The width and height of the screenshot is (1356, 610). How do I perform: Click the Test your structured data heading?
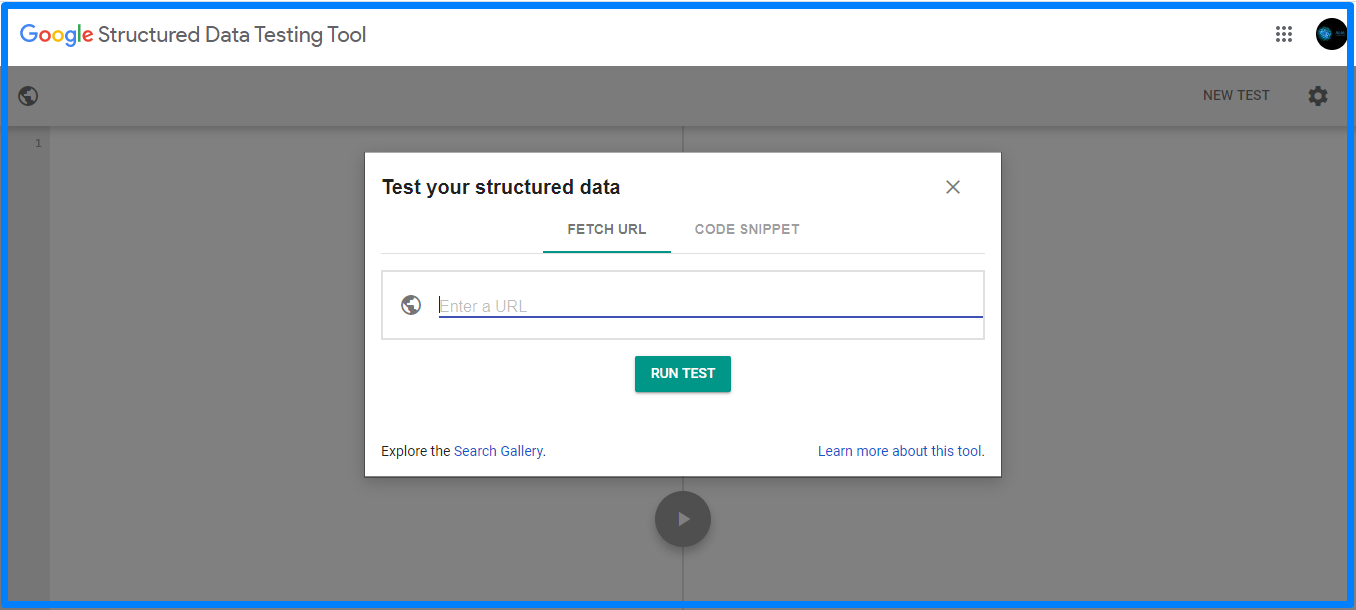501,187
